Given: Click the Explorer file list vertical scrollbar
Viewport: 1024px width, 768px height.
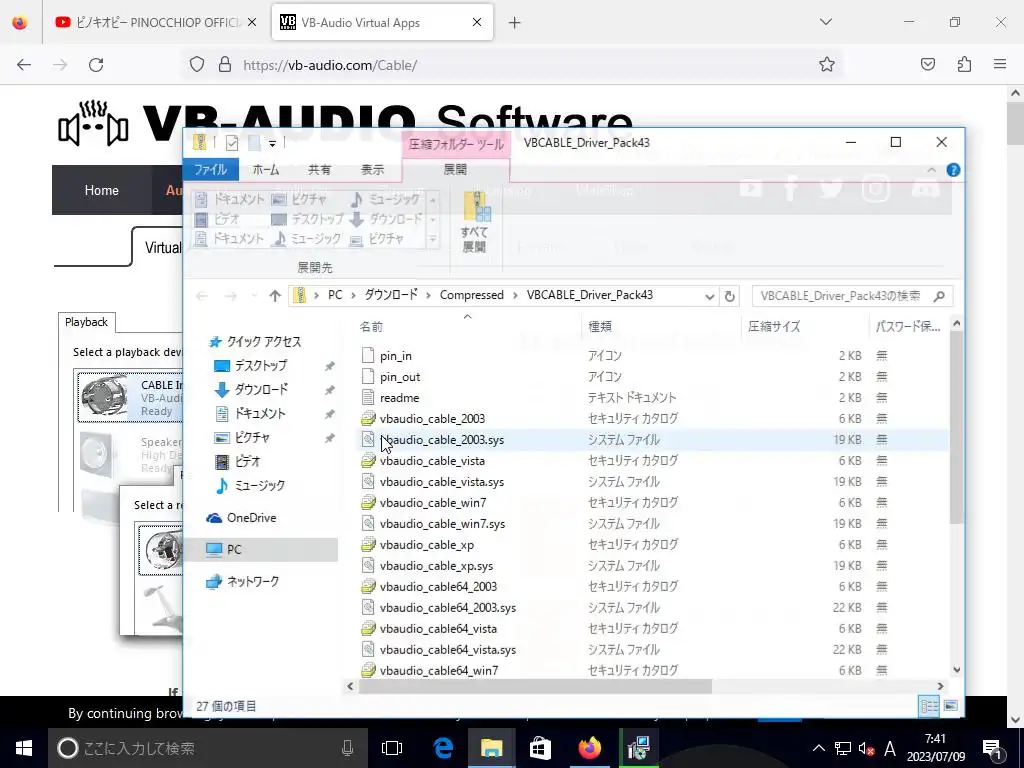Looking at the screenshot, I should (956, 427).
